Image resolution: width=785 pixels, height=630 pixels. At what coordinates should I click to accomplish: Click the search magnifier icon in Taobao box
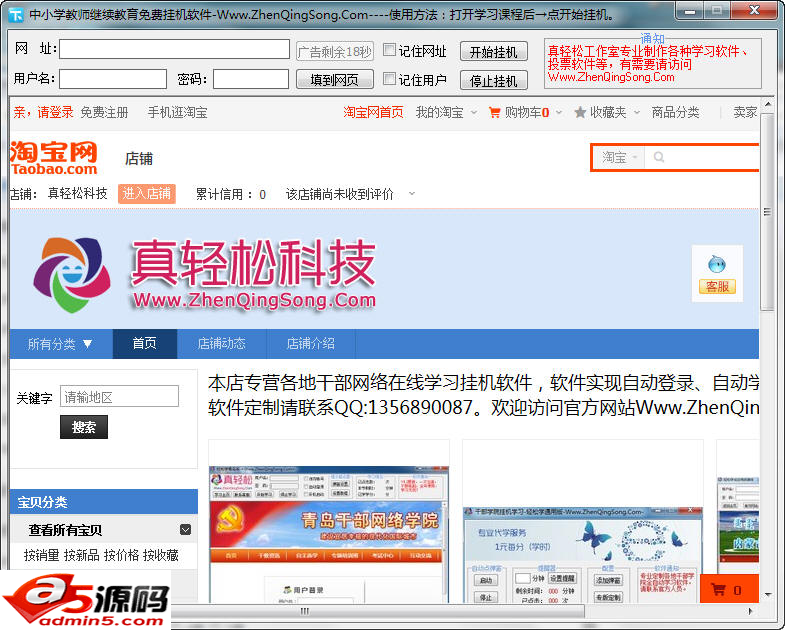click(659, 157)
